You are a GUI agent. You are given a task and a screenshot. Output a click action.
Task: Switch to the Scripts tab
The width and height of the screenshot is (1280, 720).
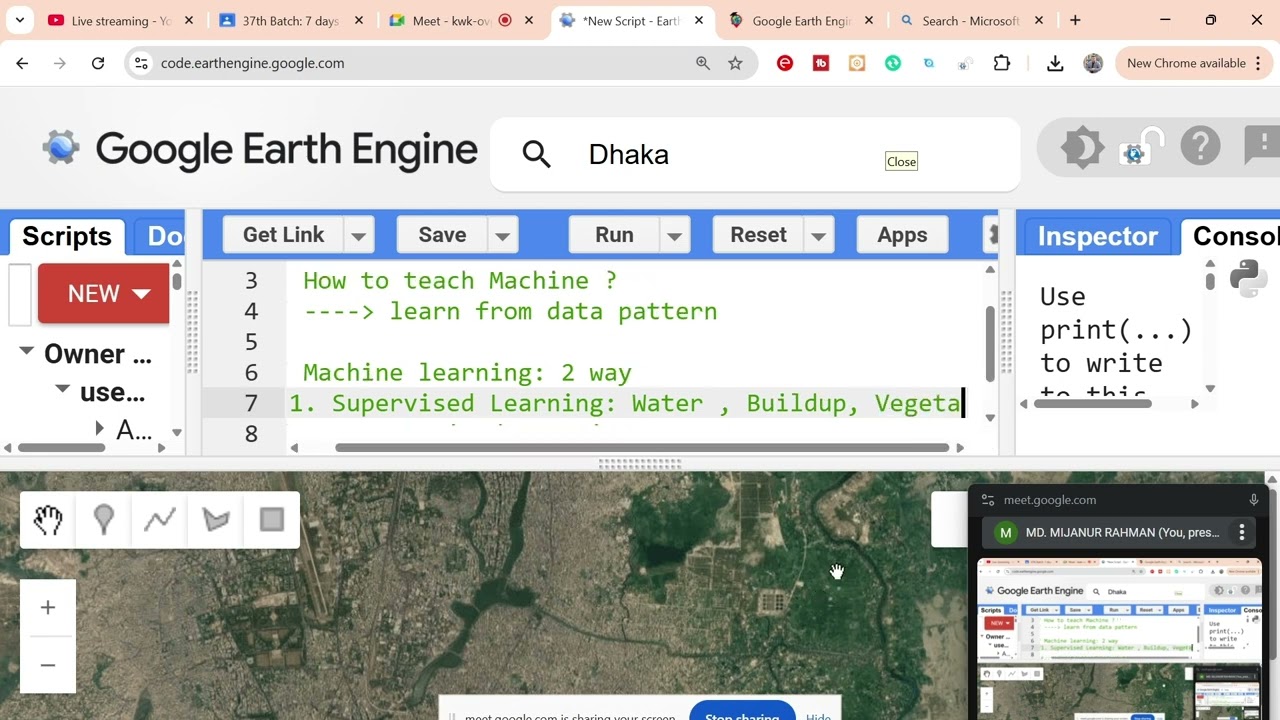(67, 236)
